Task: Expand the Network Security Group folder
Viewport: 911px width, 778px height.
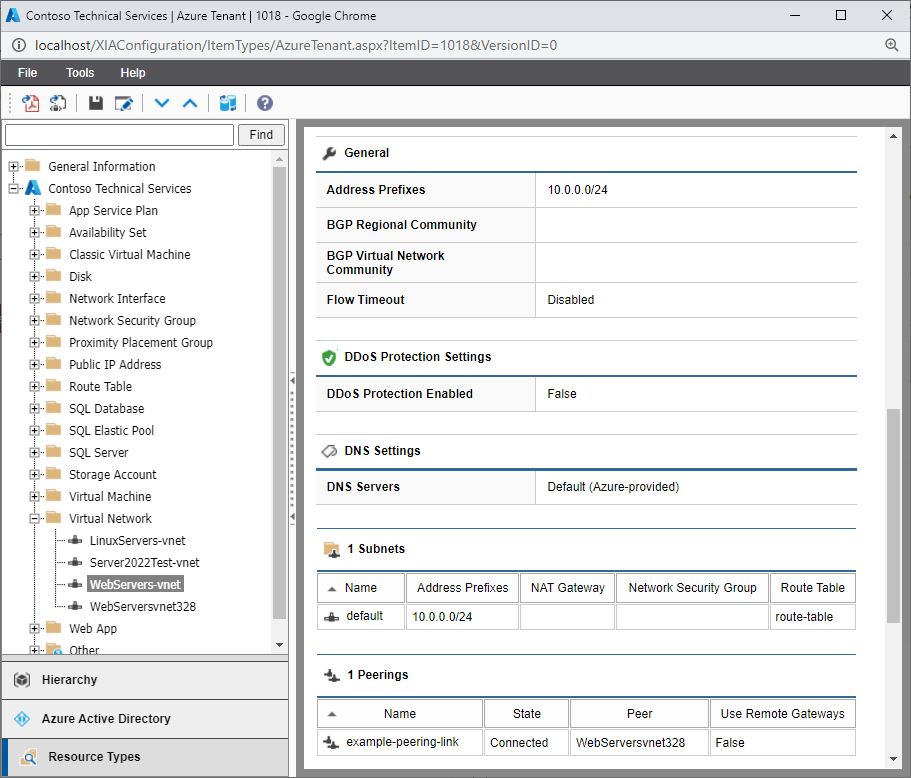Action: click(x=34, y=321)
